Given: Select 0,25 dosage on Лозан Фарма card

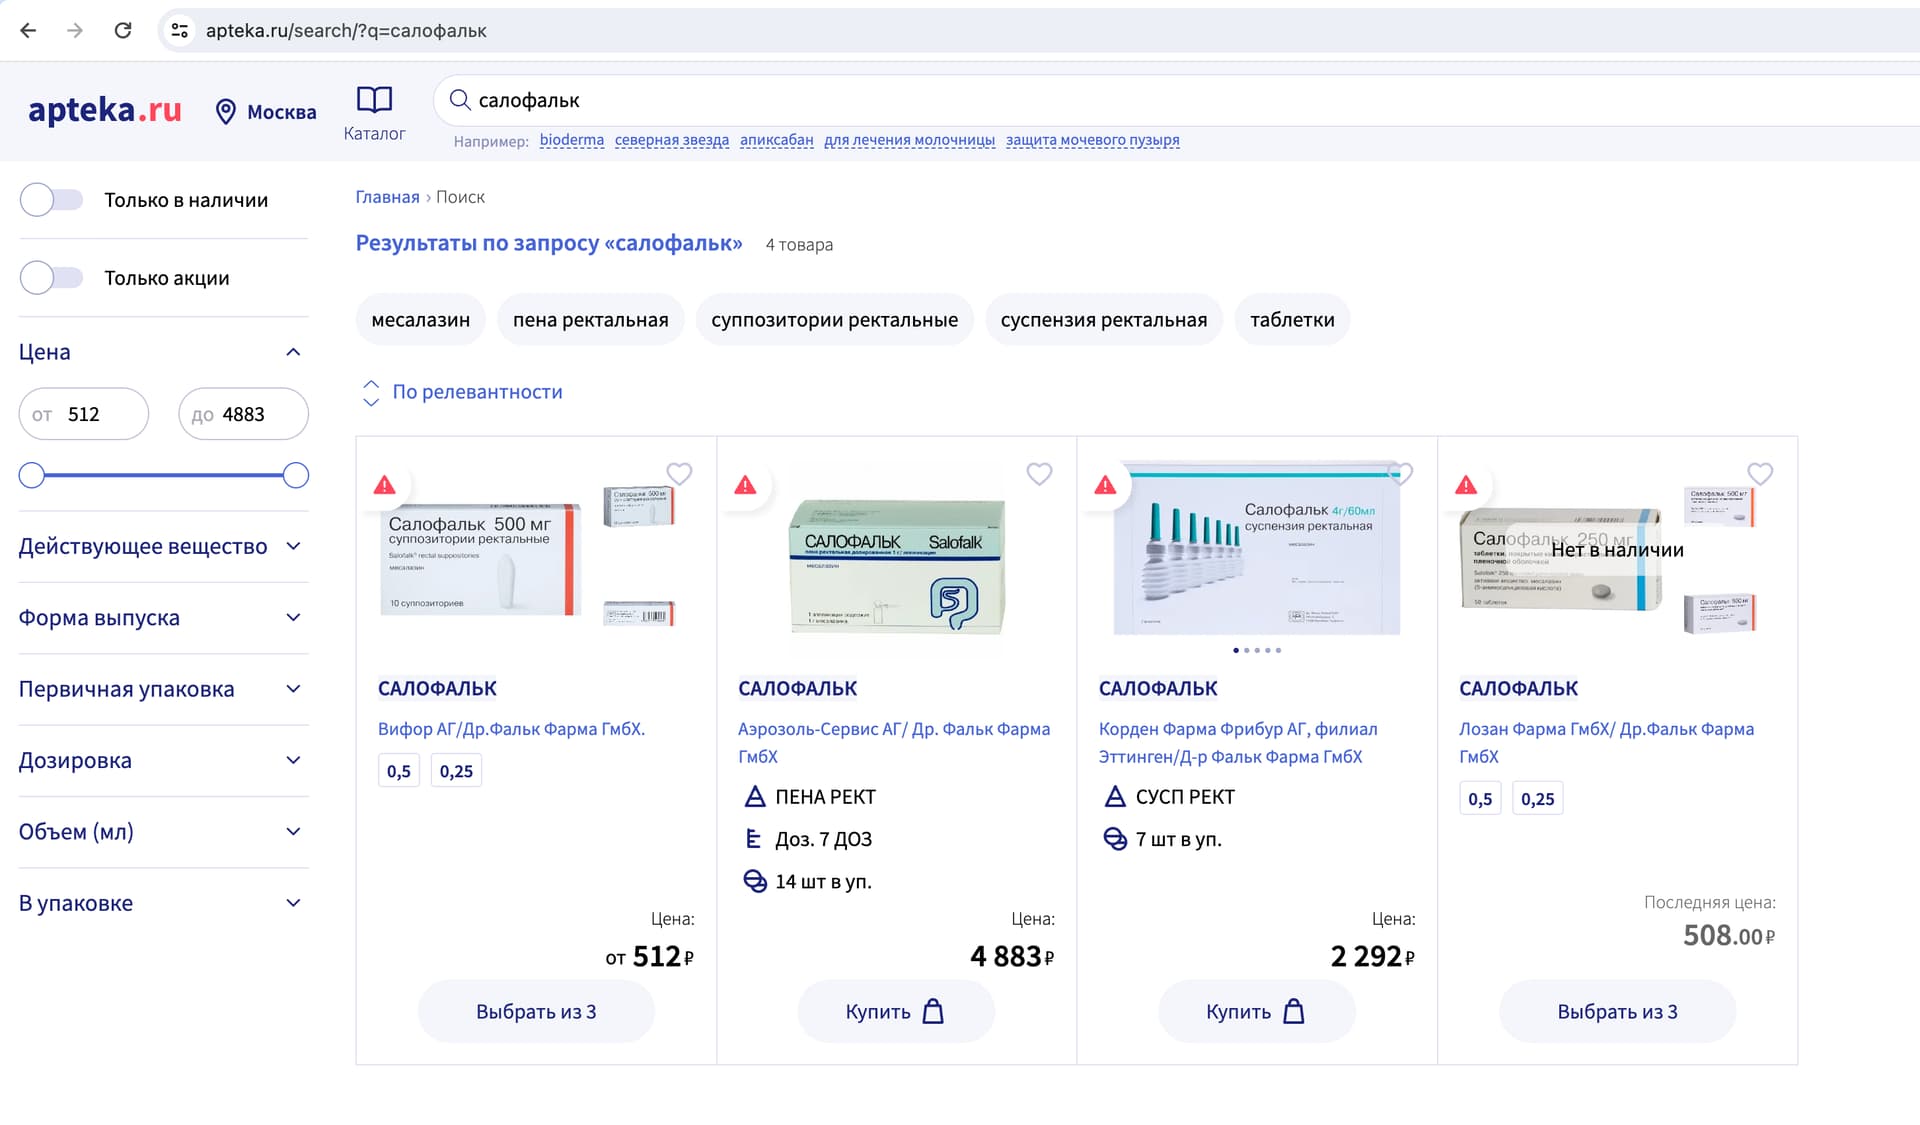Looking at the screenshot, I should pyautogui.click(x=1538, y=799).
